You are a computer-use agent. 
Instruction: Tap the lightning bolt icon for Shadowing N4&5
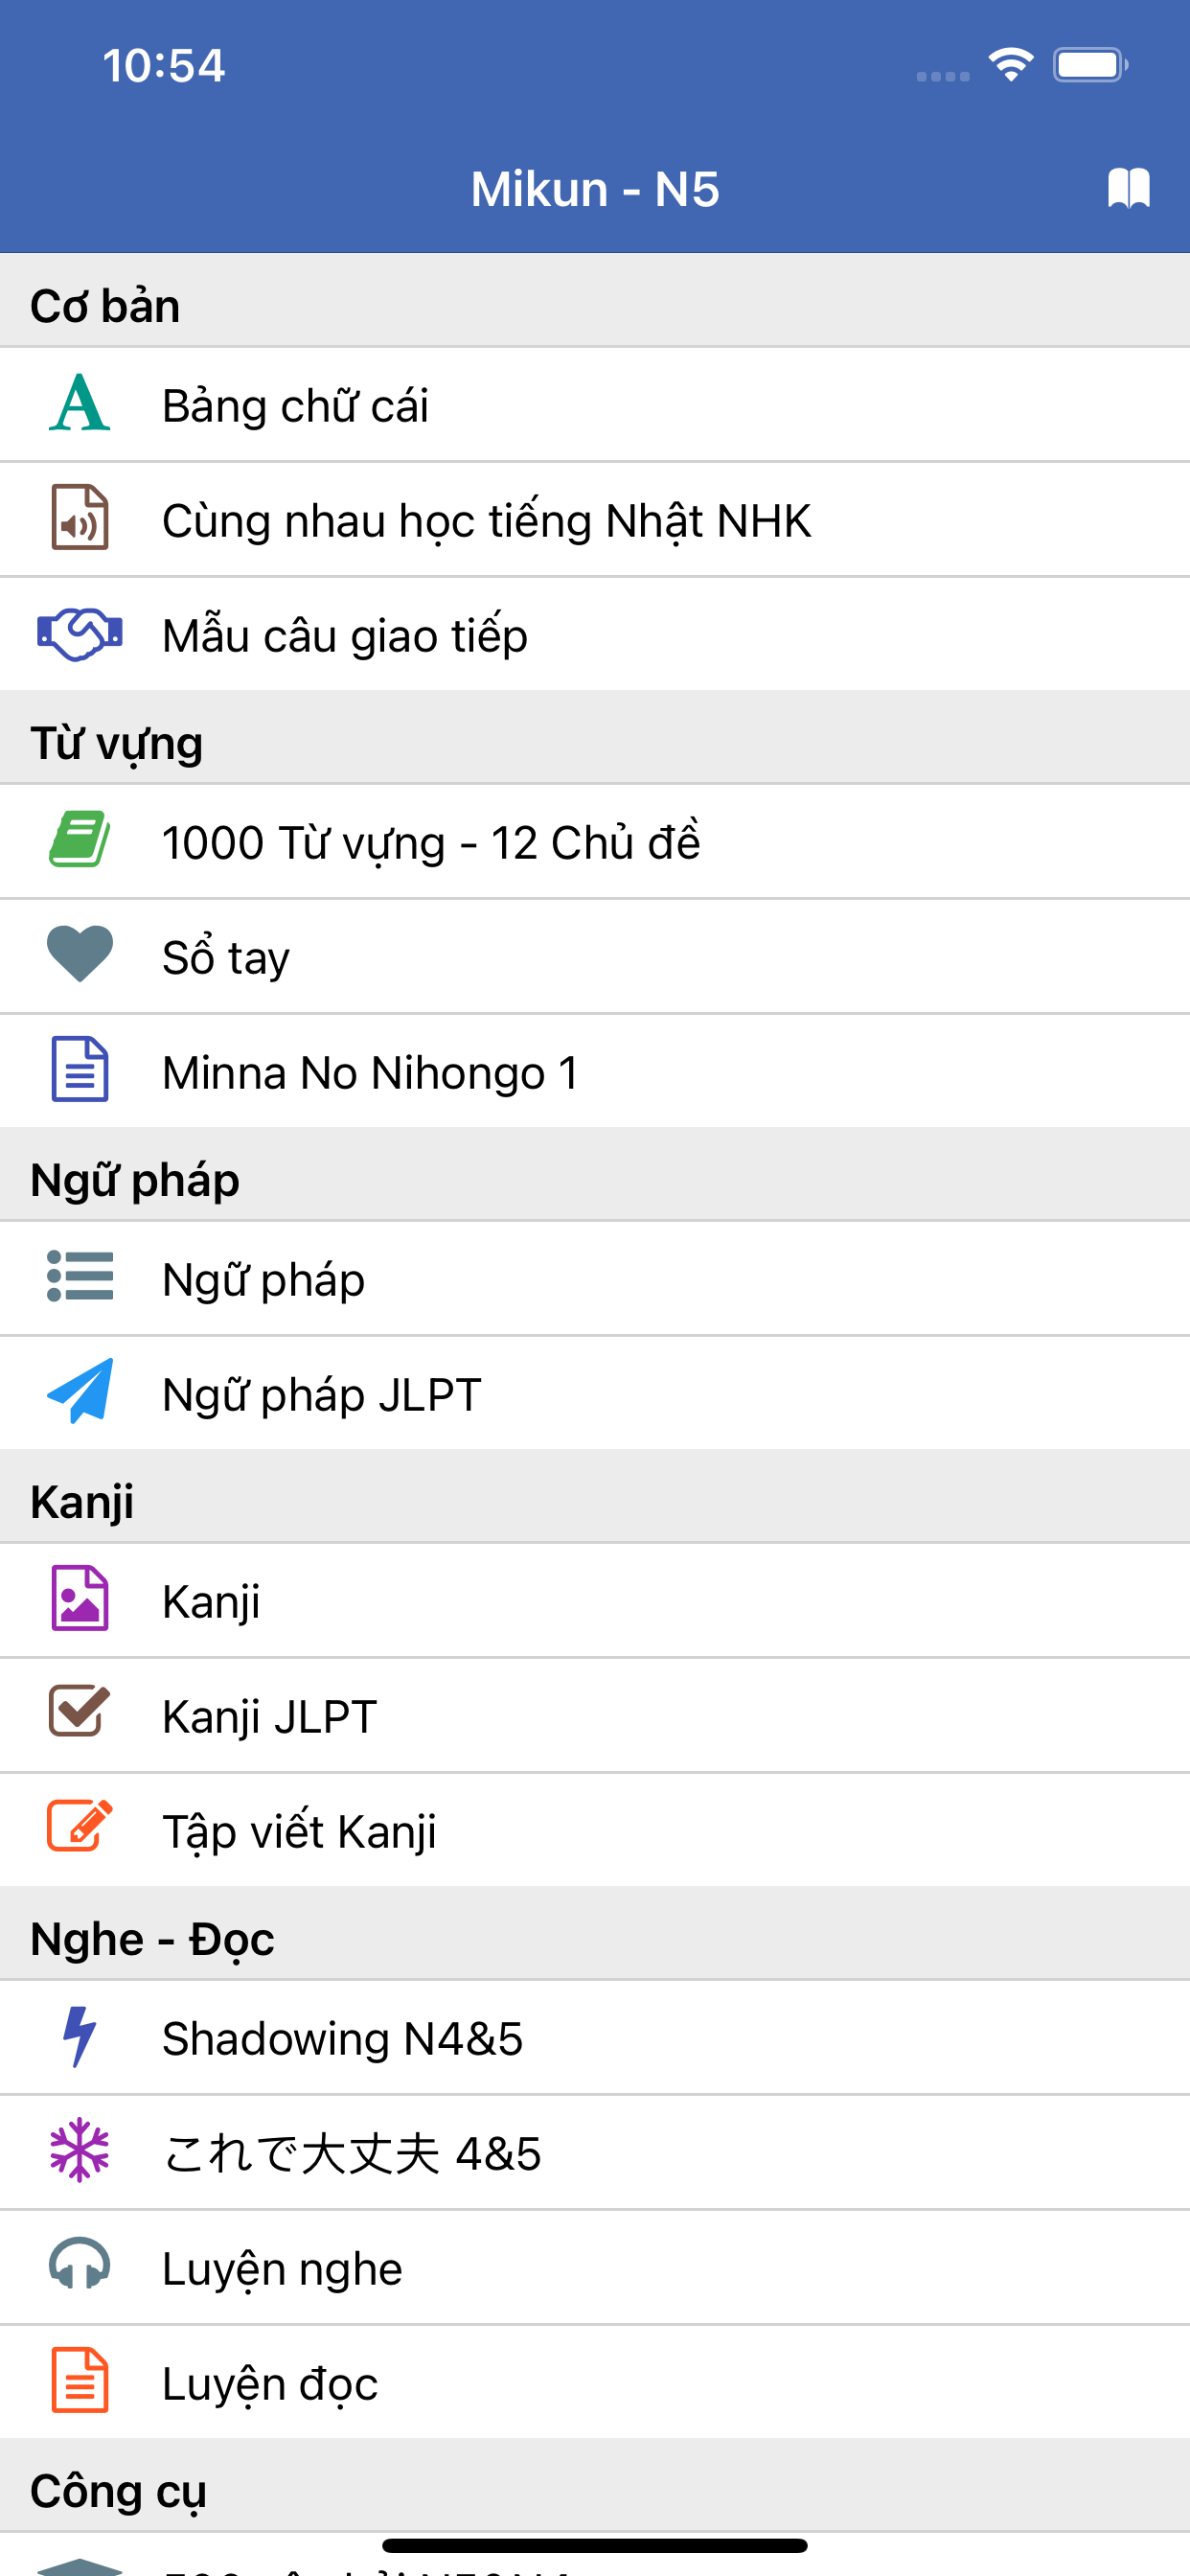80,2037
